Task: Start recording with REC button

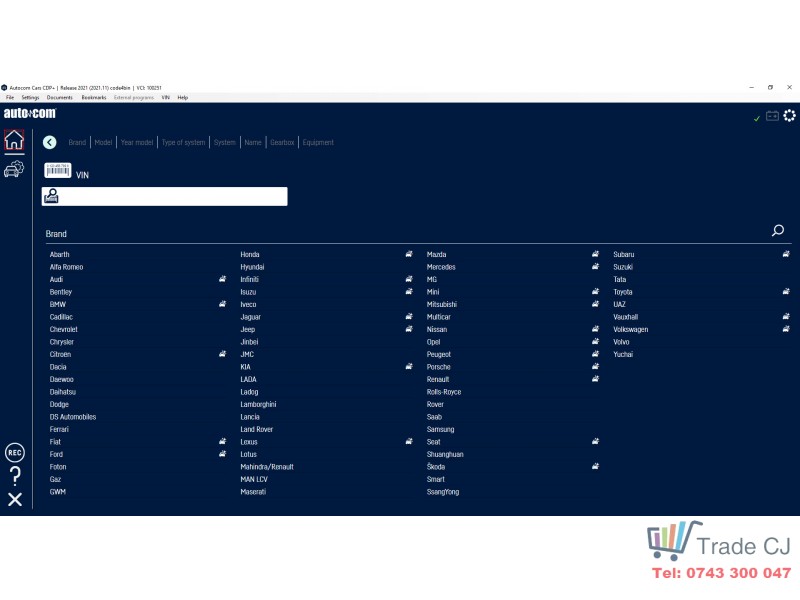Action: [x=15, y=453]
